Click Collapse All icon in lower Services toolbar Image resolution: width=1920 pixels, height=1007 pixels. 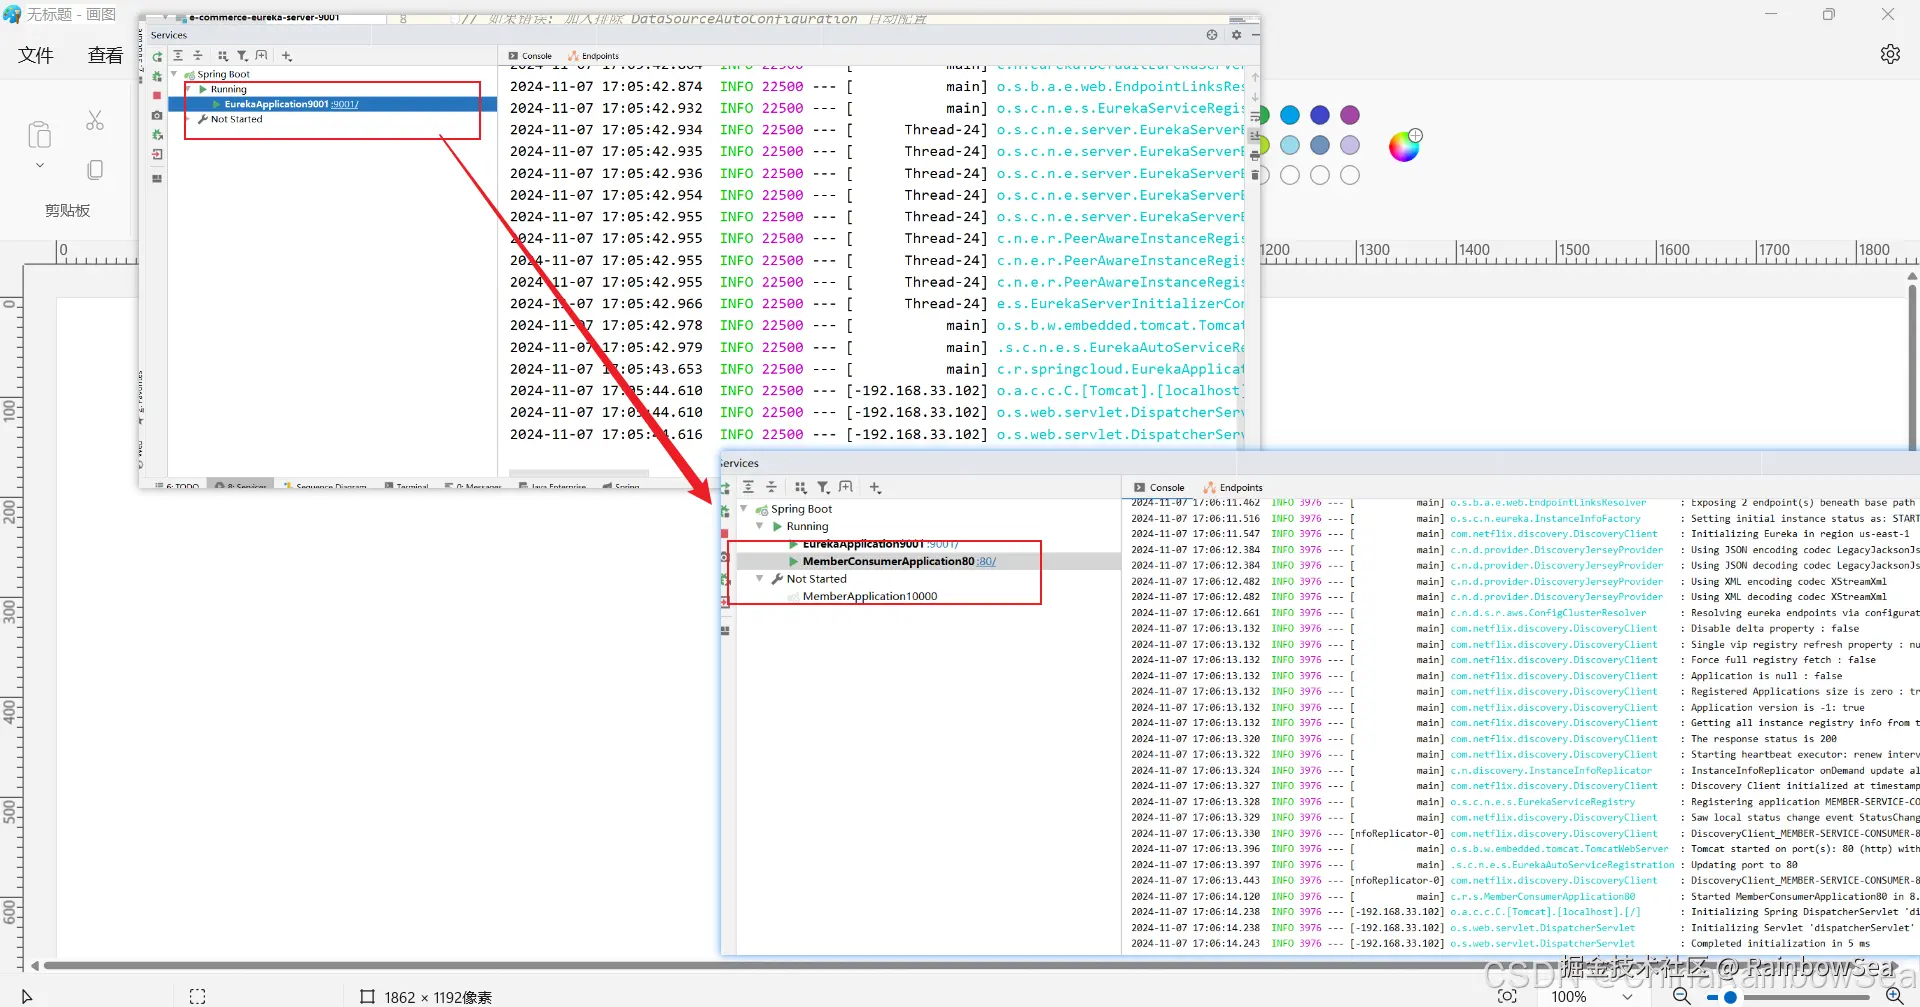click(x=771, y=487)
